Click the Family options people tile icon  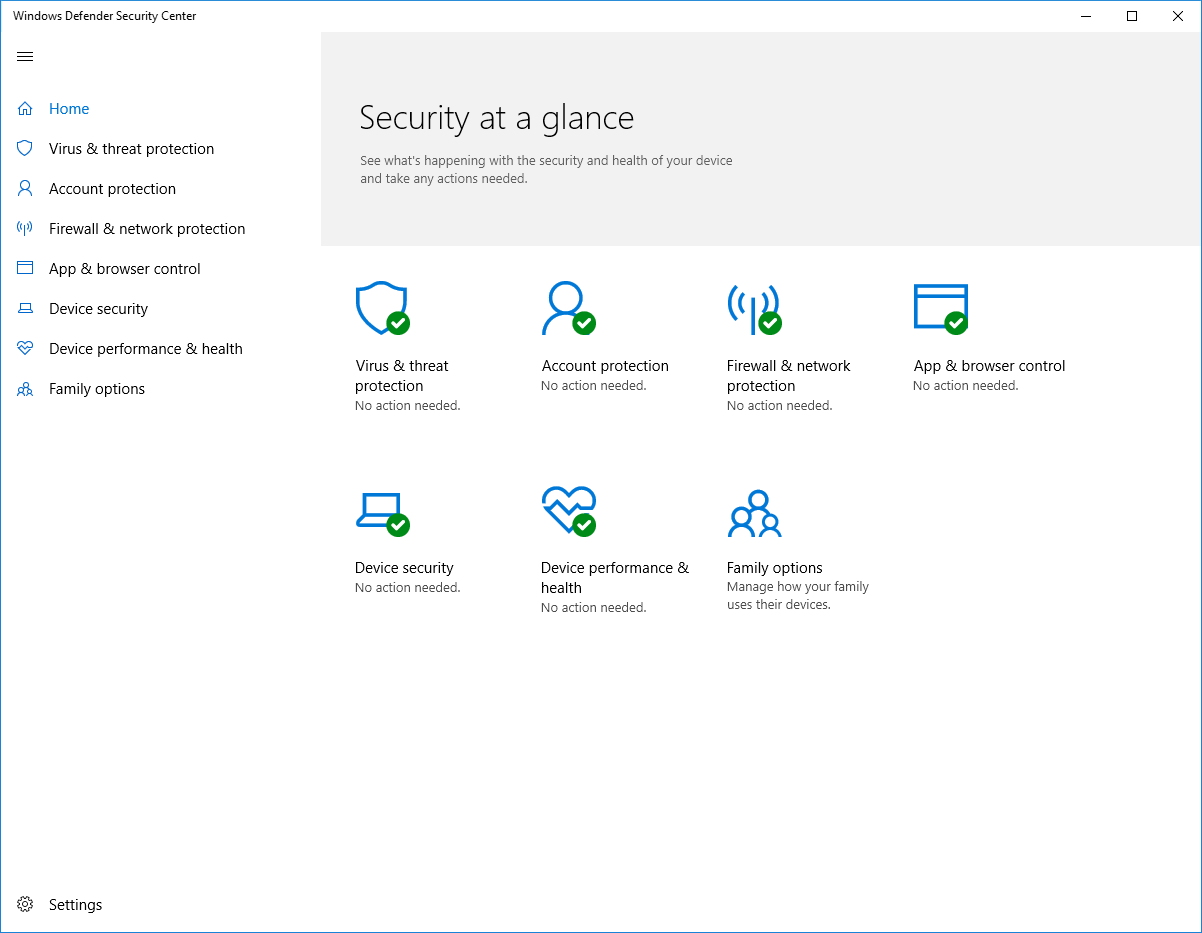754,514
